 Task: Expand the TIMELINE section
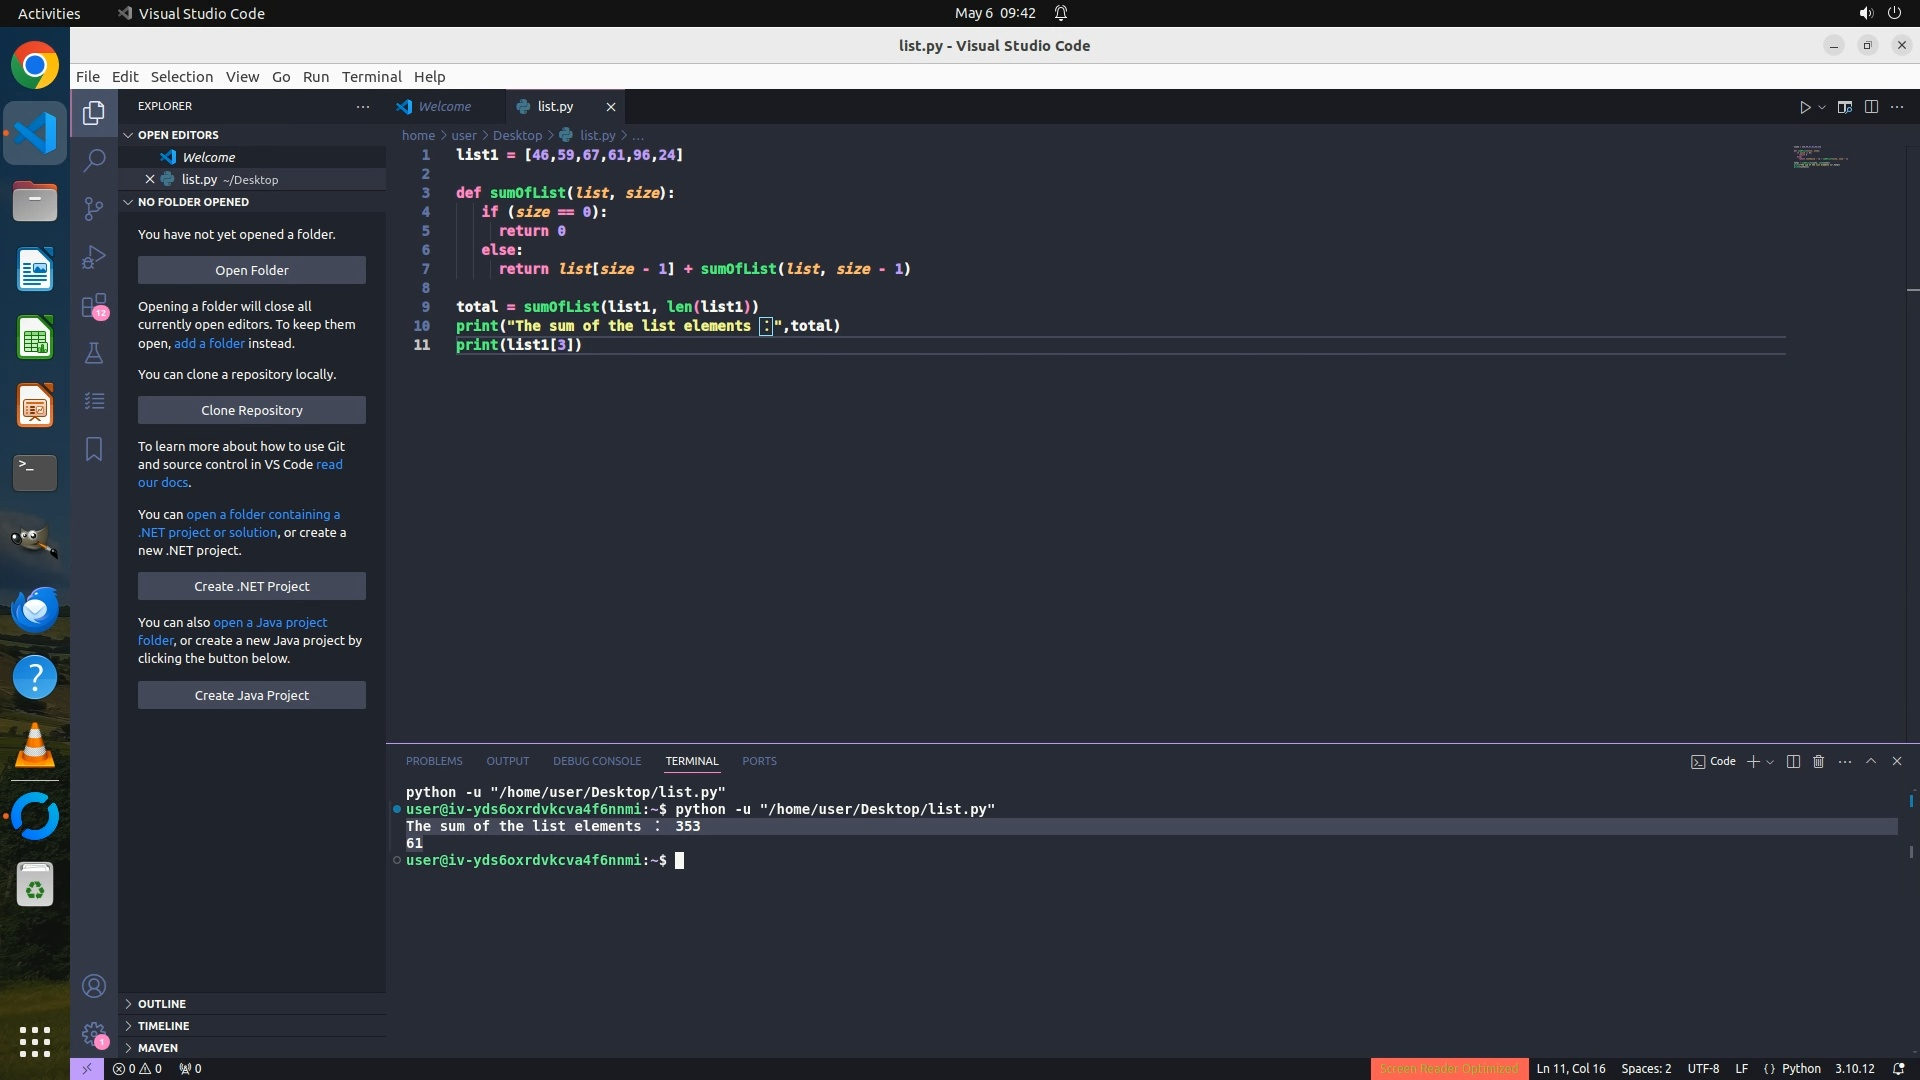pos(163,1026)
